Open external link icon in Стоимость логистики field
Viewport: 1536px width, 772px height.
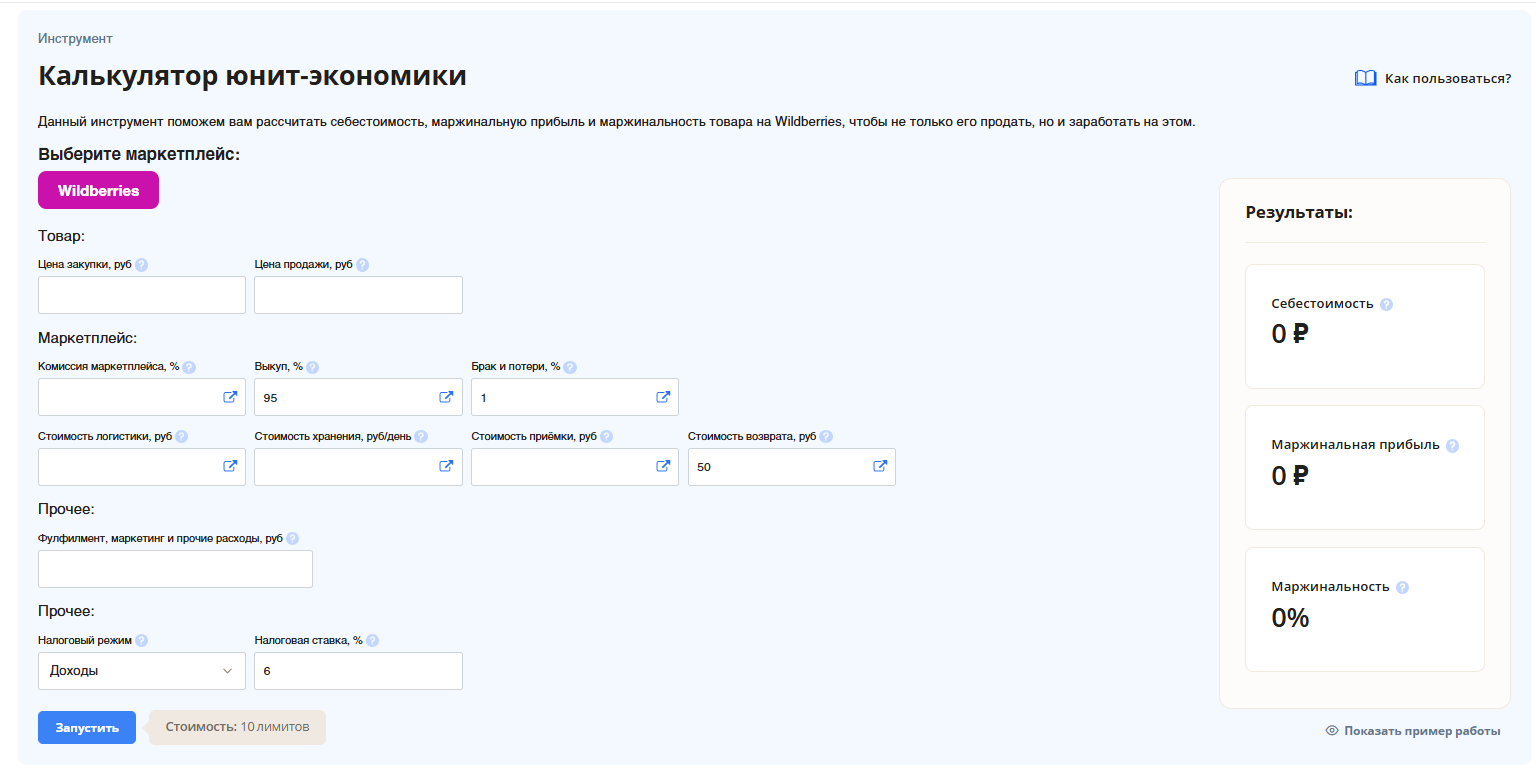[230, 466]
